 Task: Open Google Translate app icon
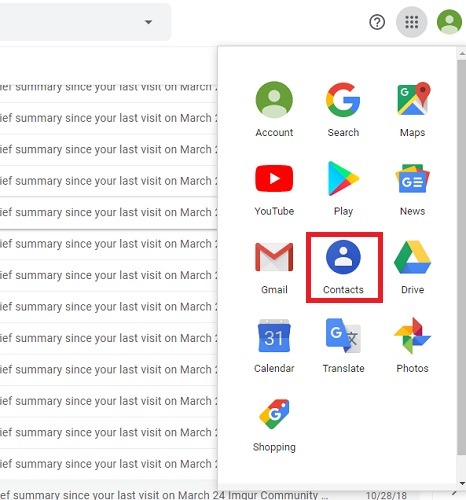pos(343,345)
